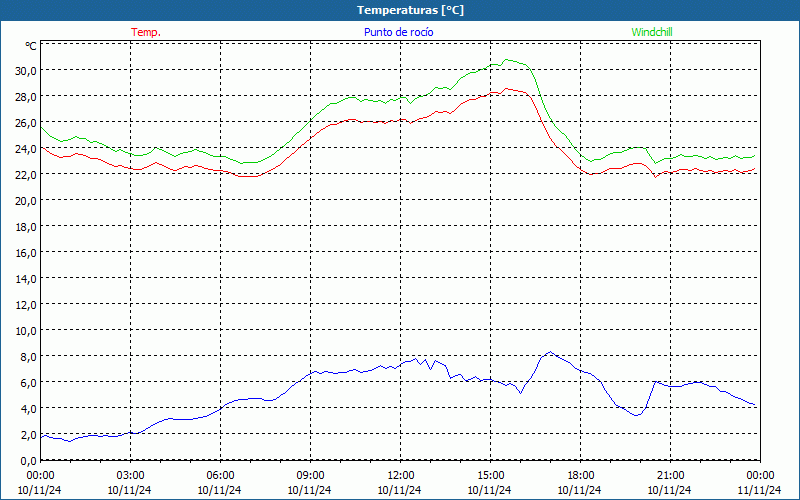
Task: Click the '09:00' time label
Action: pos(310,476)
